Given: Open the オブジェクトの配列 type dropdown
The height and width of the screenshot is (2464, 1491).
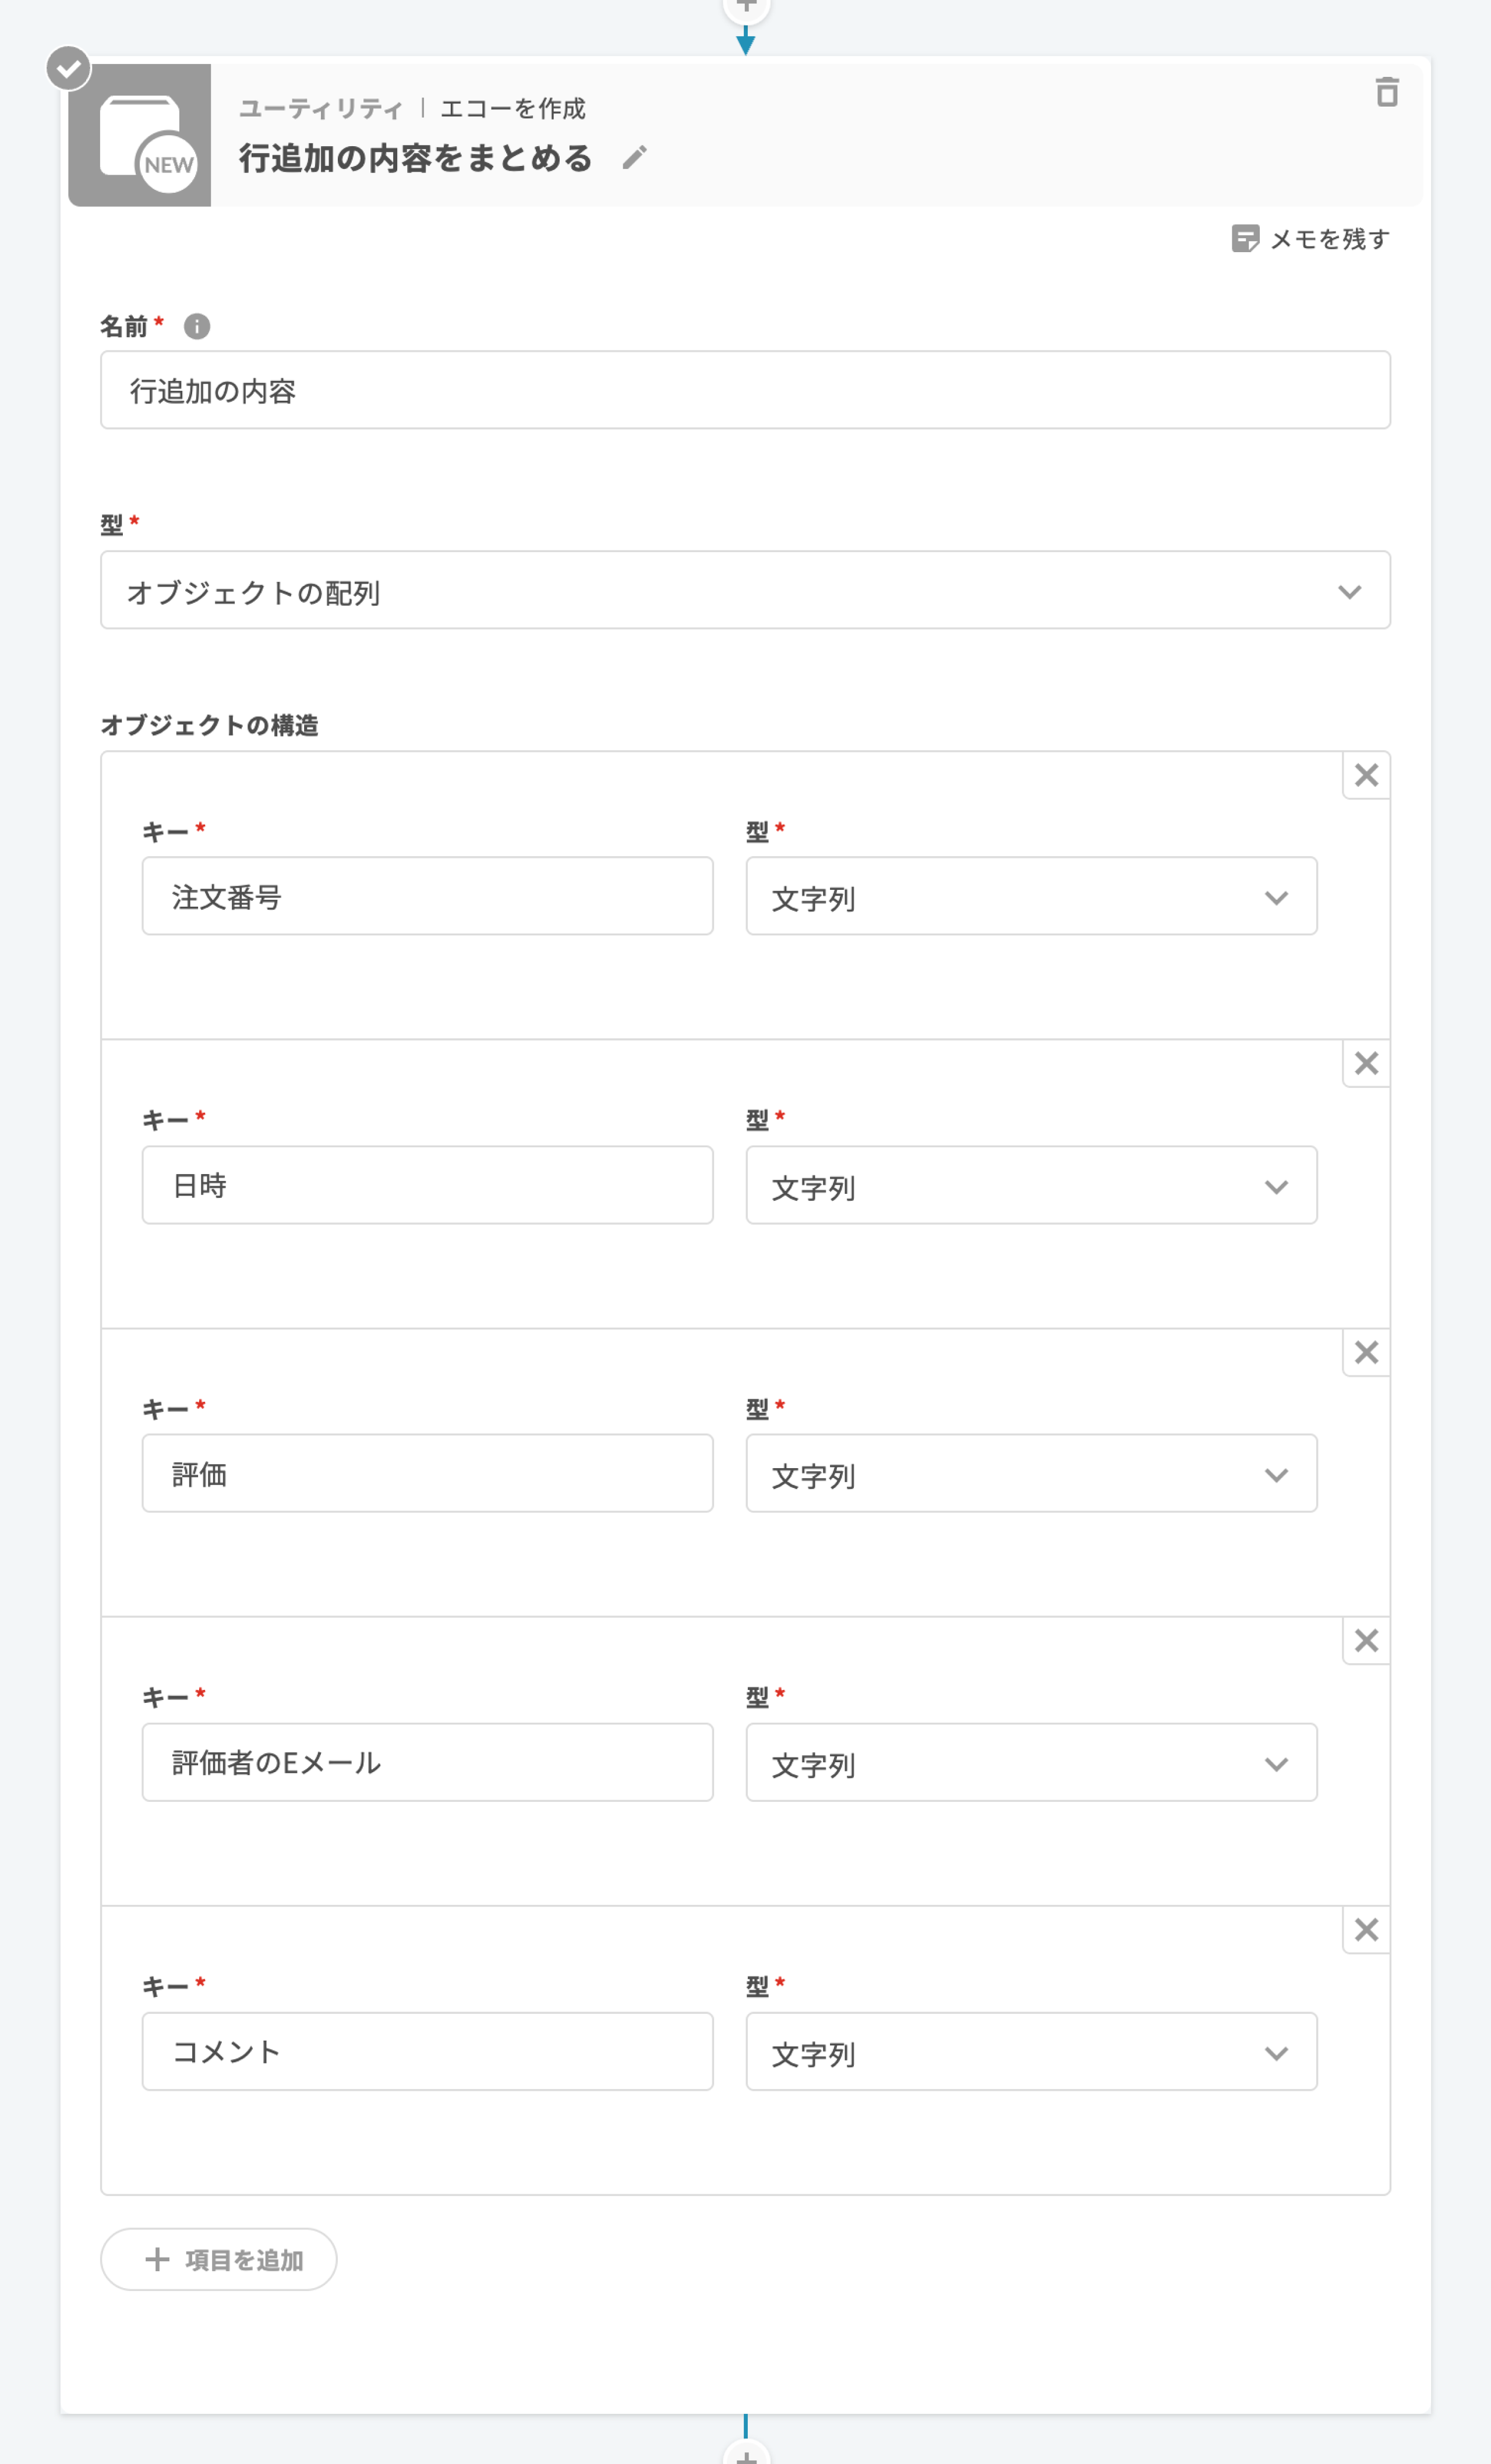Looking at the screenshot, I should coord(745,591).
